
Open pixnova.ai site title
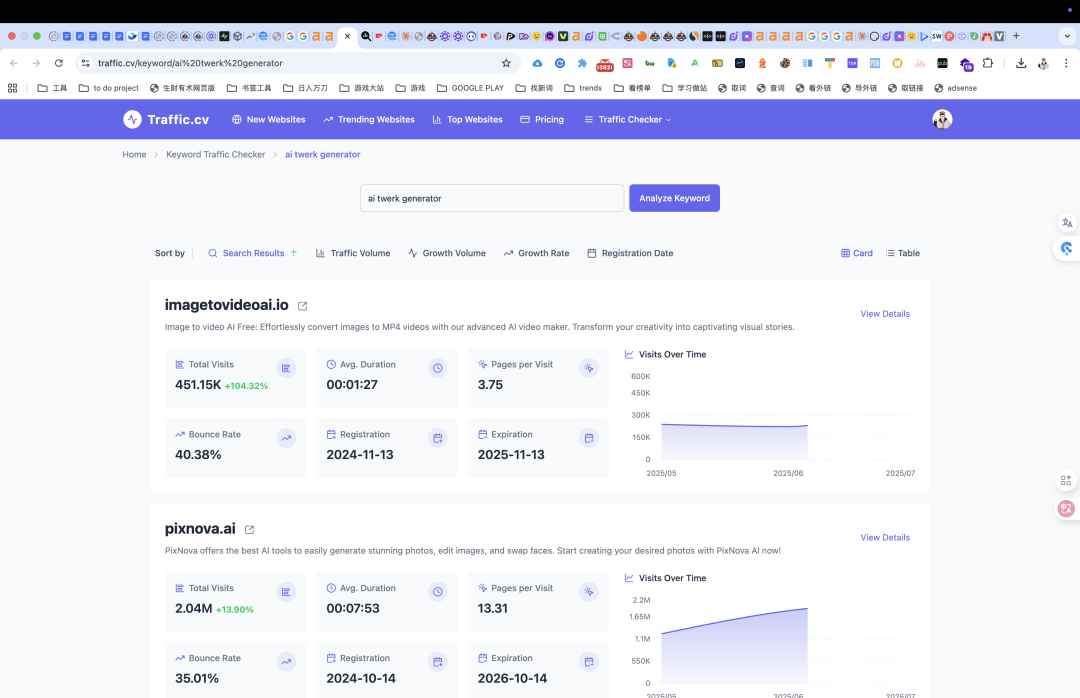tap(200, 528)
